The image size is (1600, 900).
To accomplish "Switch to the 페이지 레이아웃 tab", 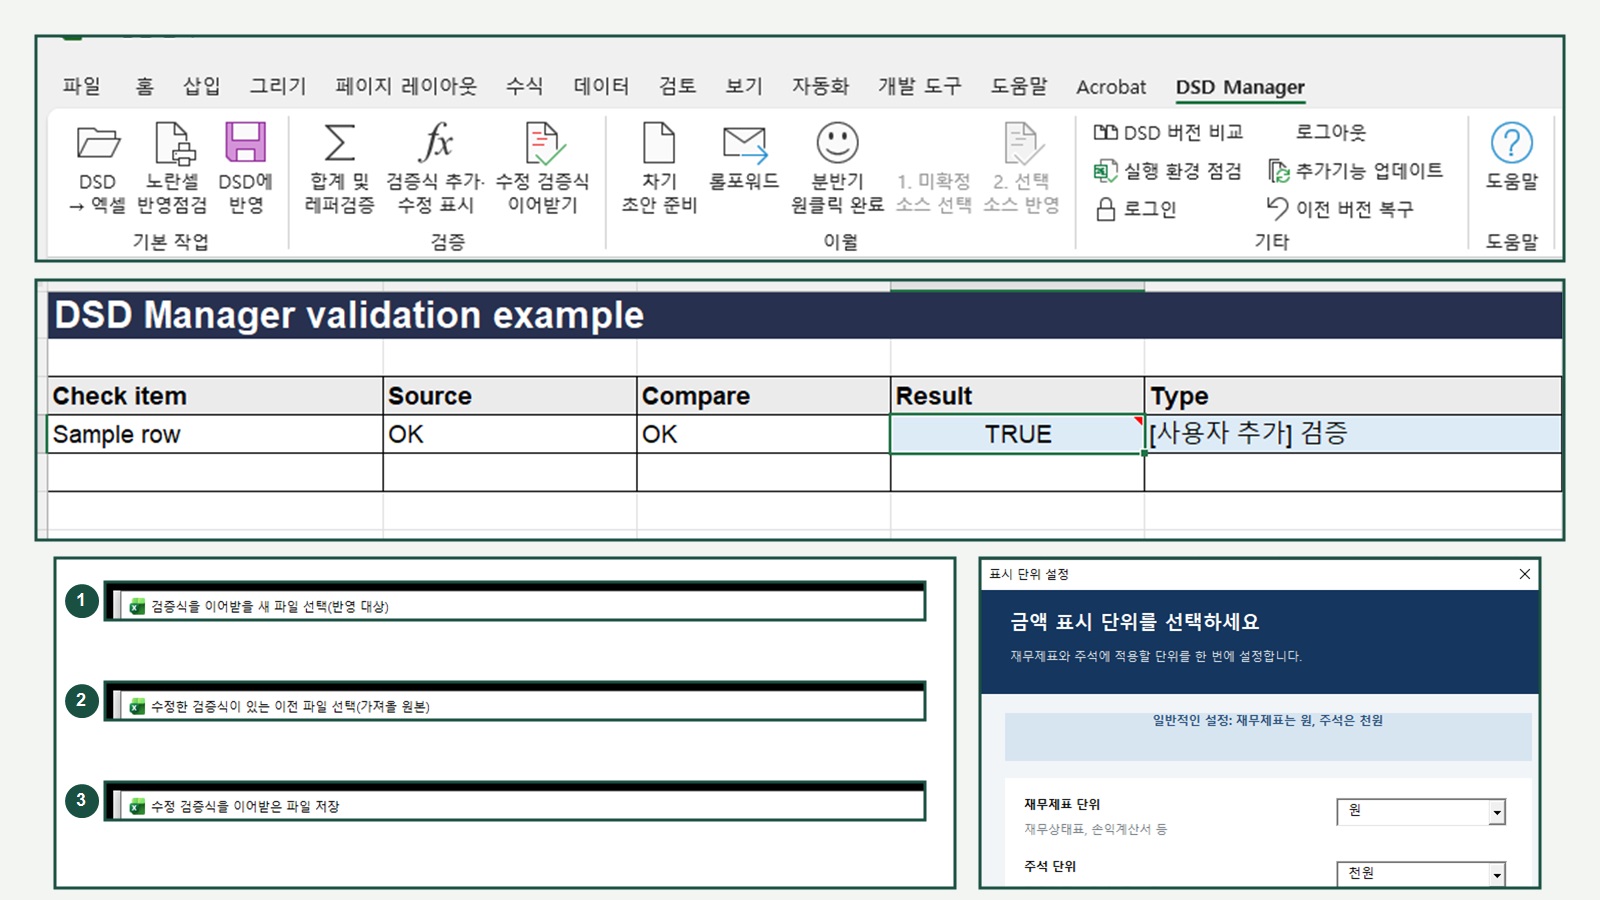I will (406, 86).
